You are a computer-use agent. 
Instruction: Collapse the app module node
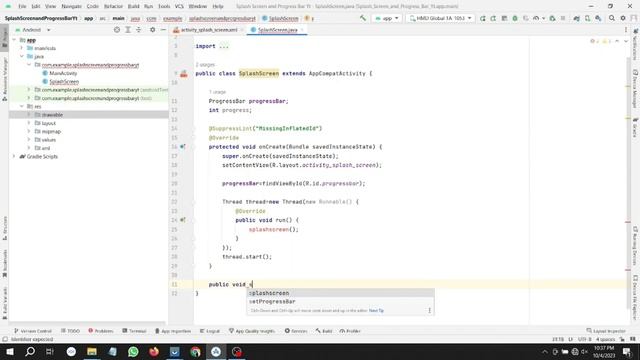click(x=14, y=40)
